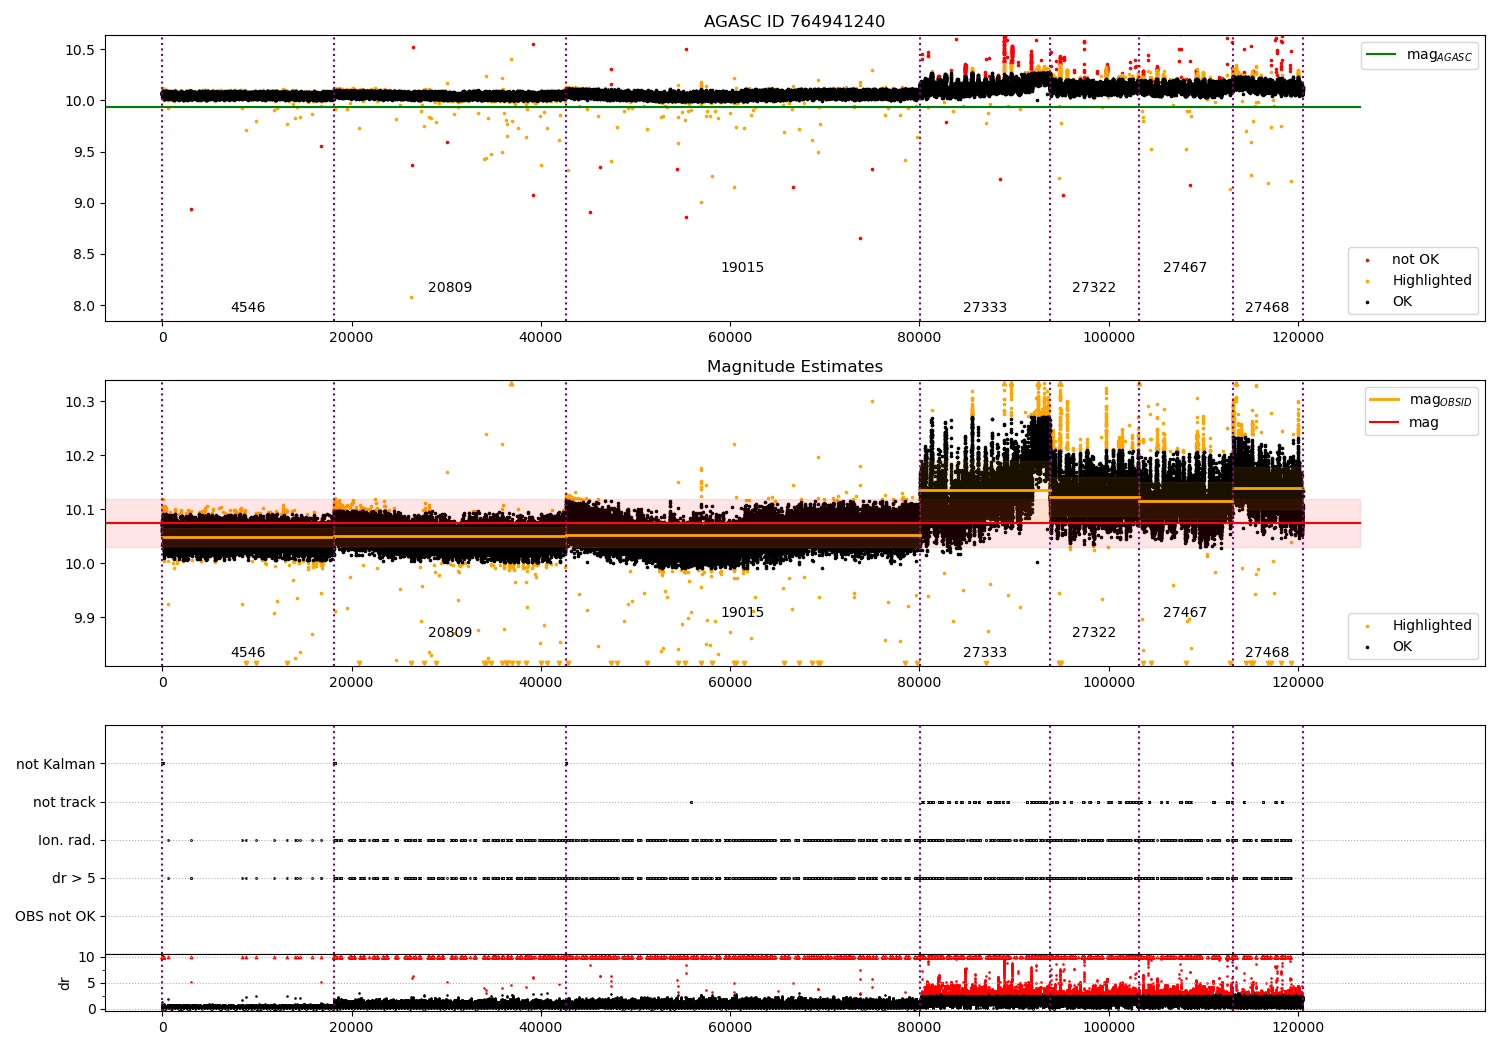Click the 'OBS not OK' y-axis label

click(x=55, y=916)
